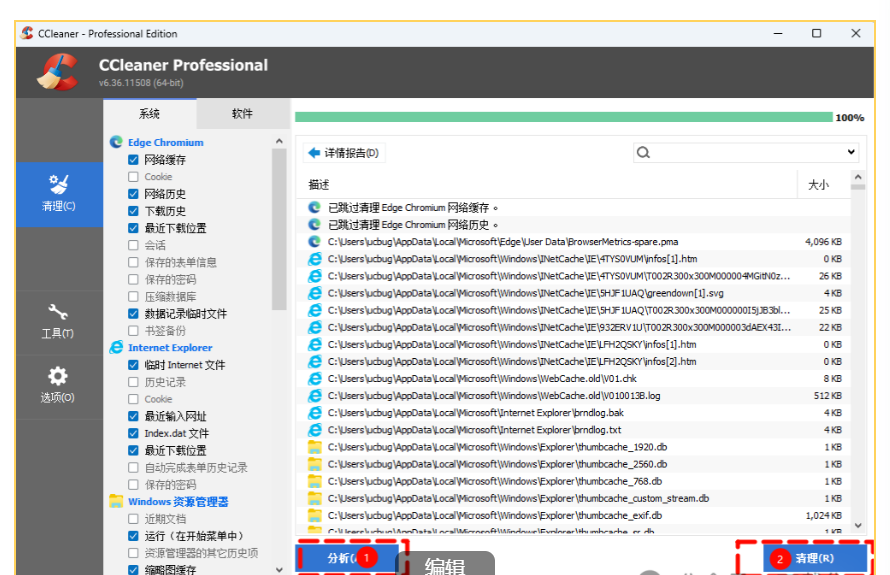Image resolution: width=890 pixels, height=575 pixels.
Task: Uncheck 临时 Internet 文件 checkbox
Action: point(133,364)
